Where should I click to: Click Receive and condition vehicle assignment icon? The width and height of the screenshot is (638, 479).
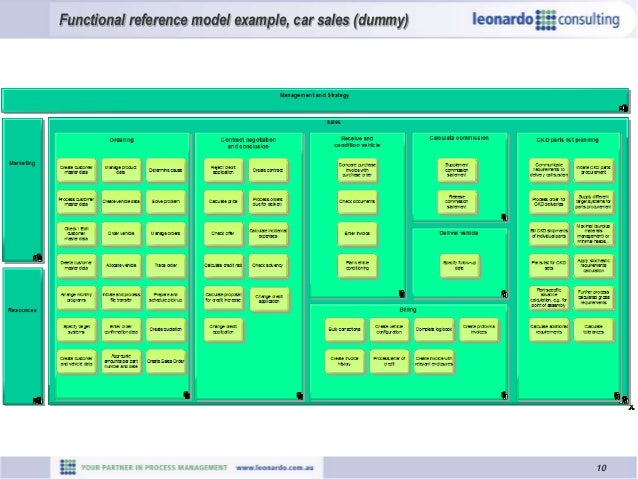[x=402, y=293]
